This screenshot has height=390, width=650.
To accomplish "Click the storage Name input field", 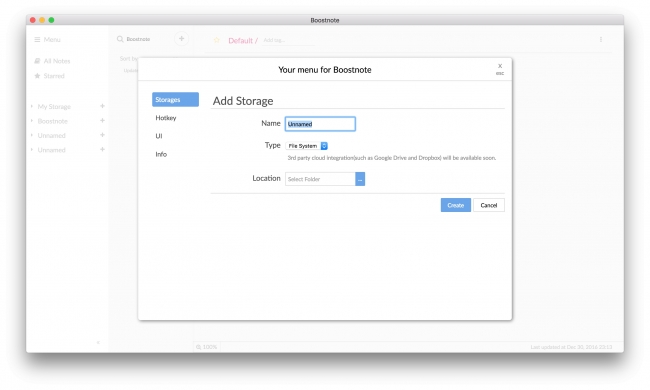I will pos(320,124).
